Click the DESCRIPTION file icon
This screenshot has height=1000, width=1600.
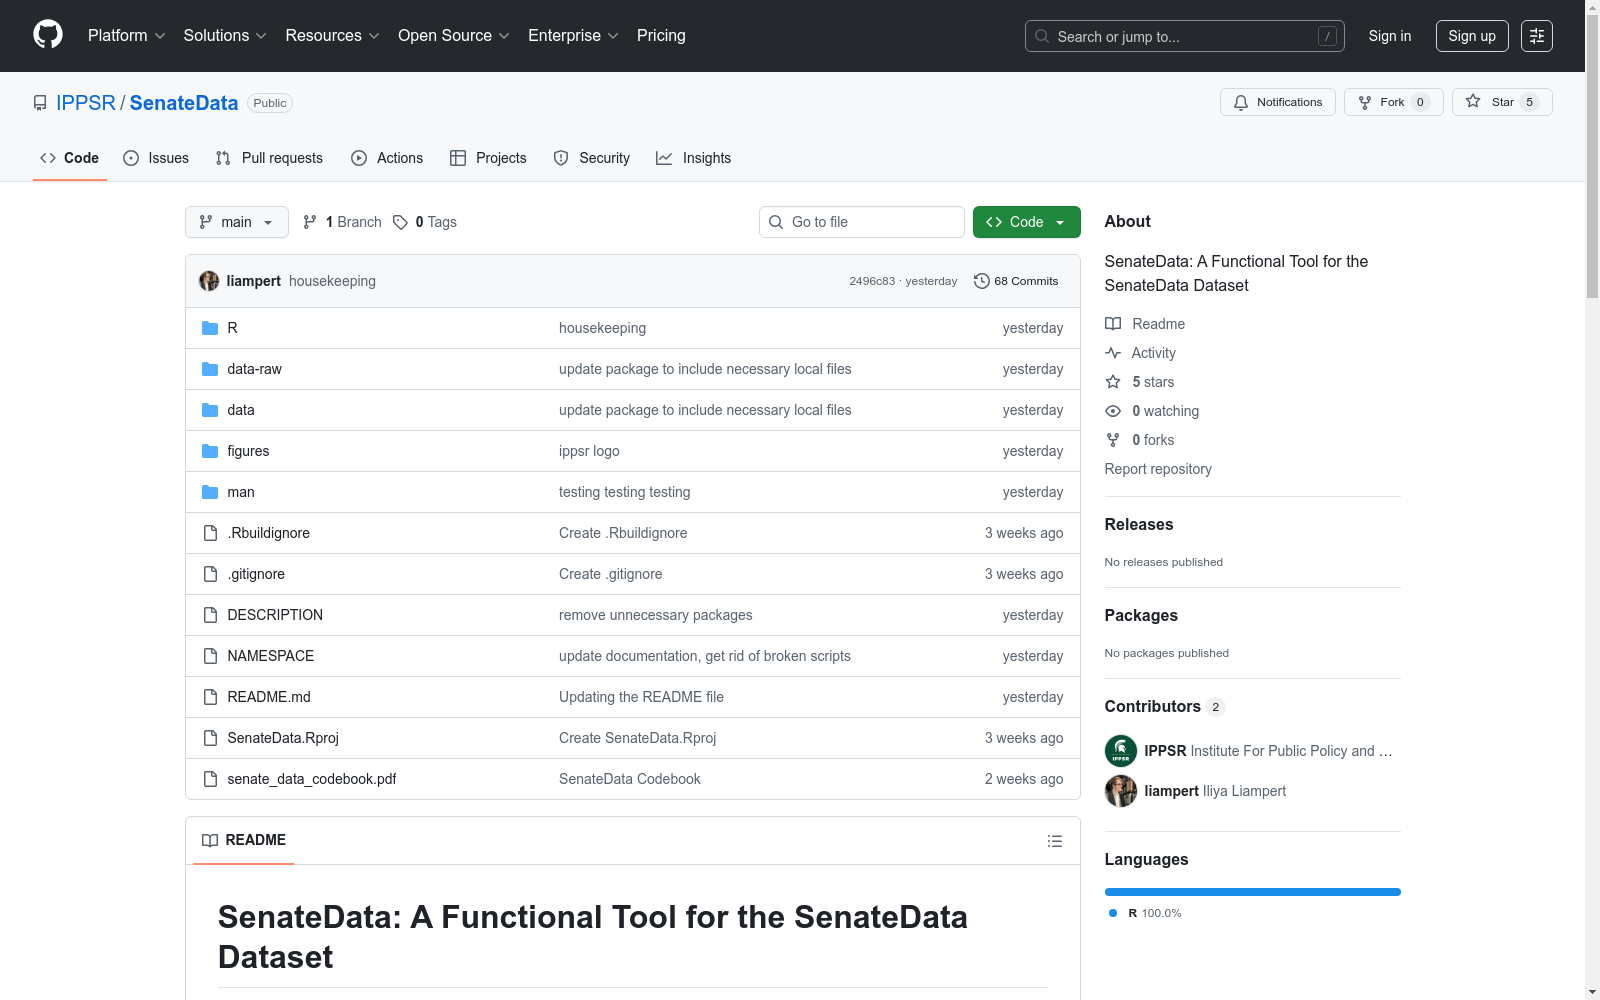[x=210, y=615]
